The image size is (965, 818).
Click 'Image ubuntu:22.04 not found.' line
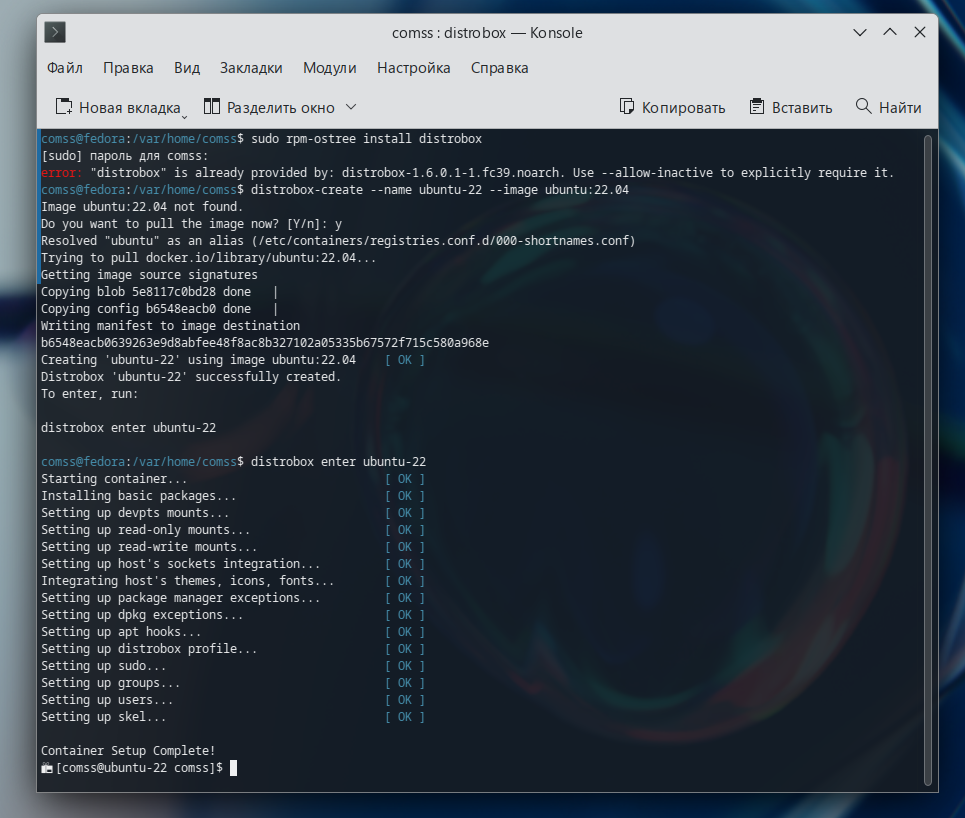[x=142, y=207]
